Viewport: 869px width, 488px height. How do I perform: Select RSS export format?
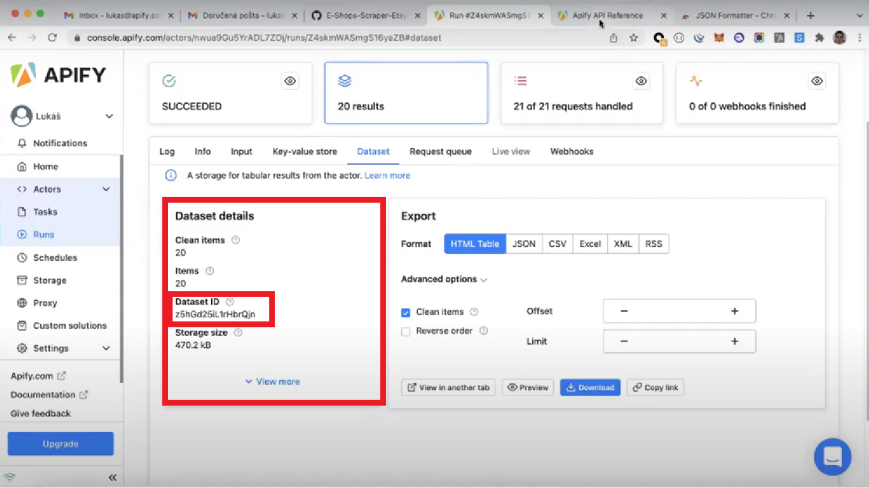point(653,244)
